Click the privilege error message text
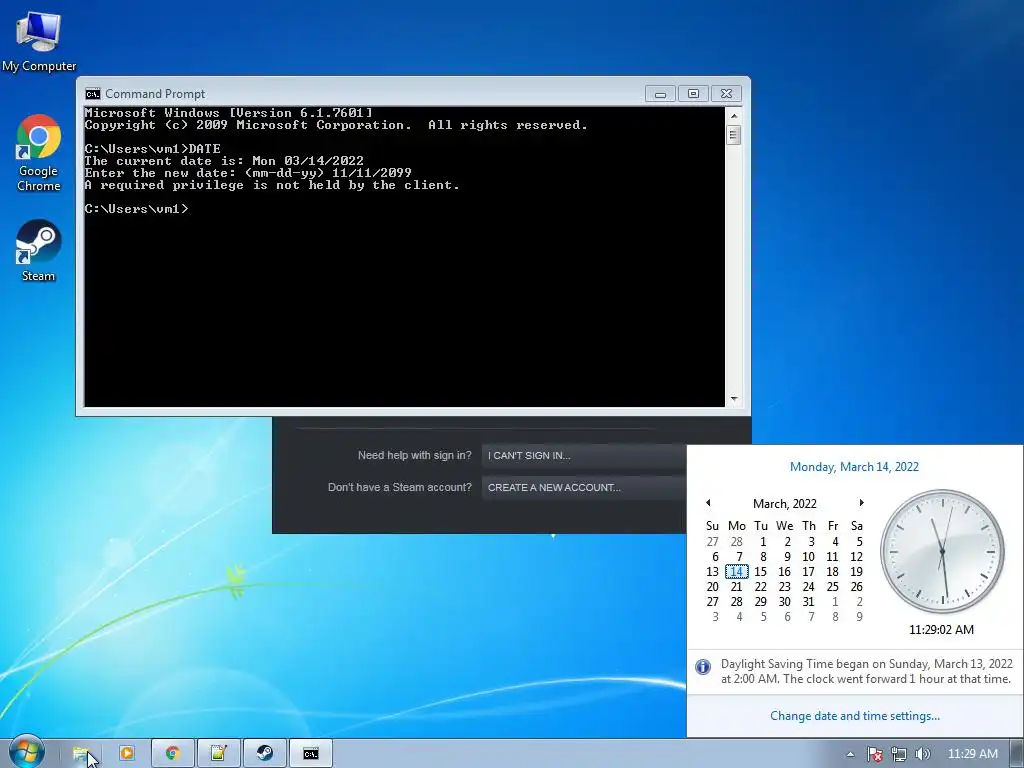This screenshot has height=768, width=1024. pyautogui.click(x=272, y=185)
